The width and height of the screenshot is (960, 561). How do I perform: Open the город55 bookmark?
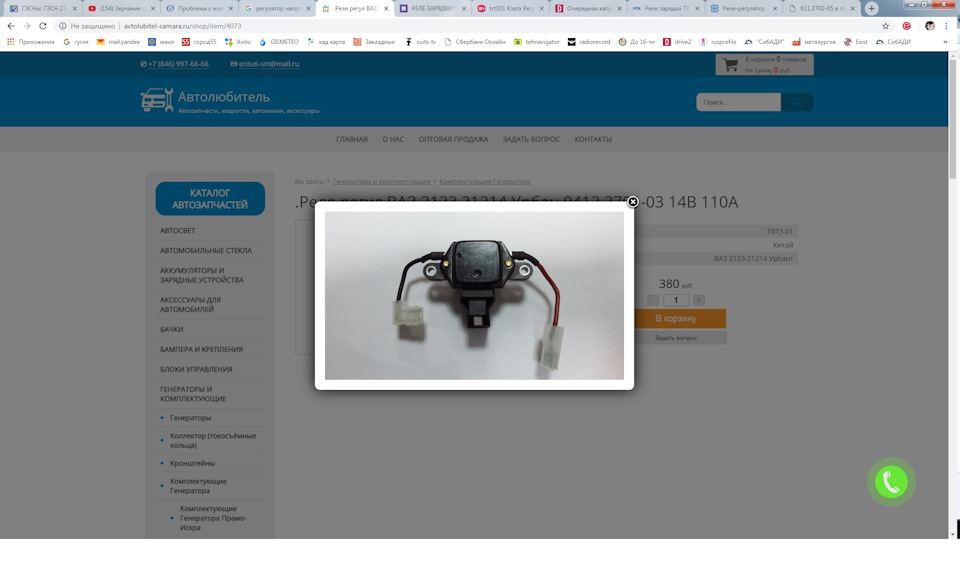199,42
